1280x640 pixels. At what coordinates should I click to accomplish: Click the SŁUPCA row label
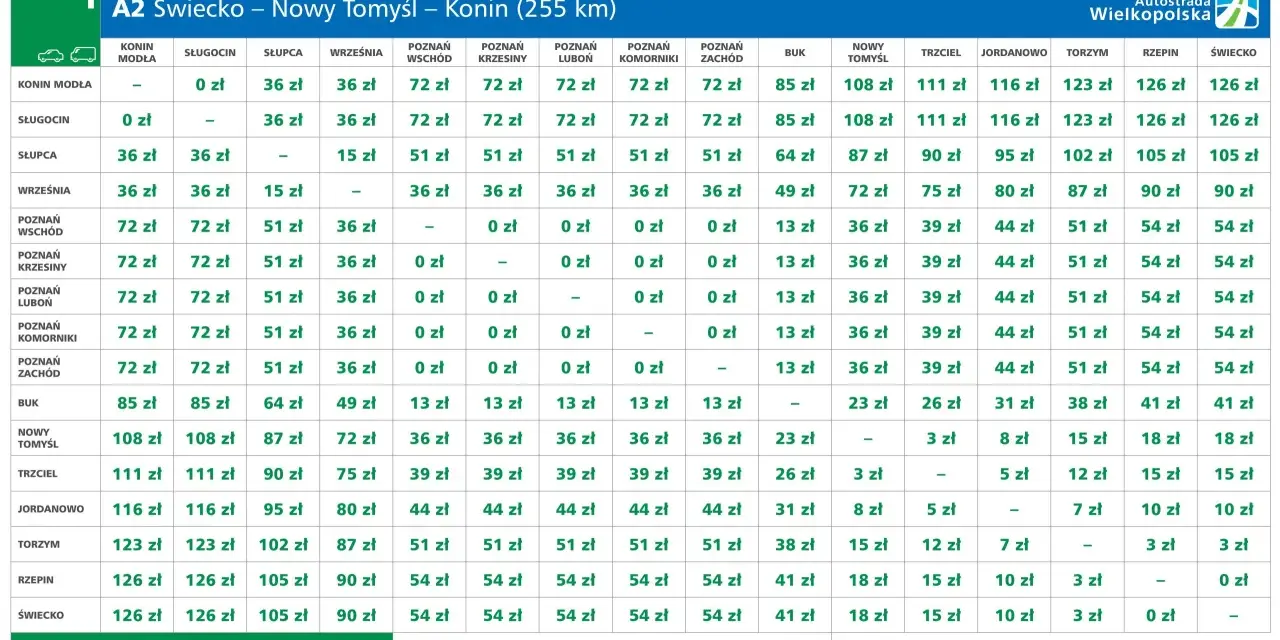pyautogui.click(x=37, y=156)
